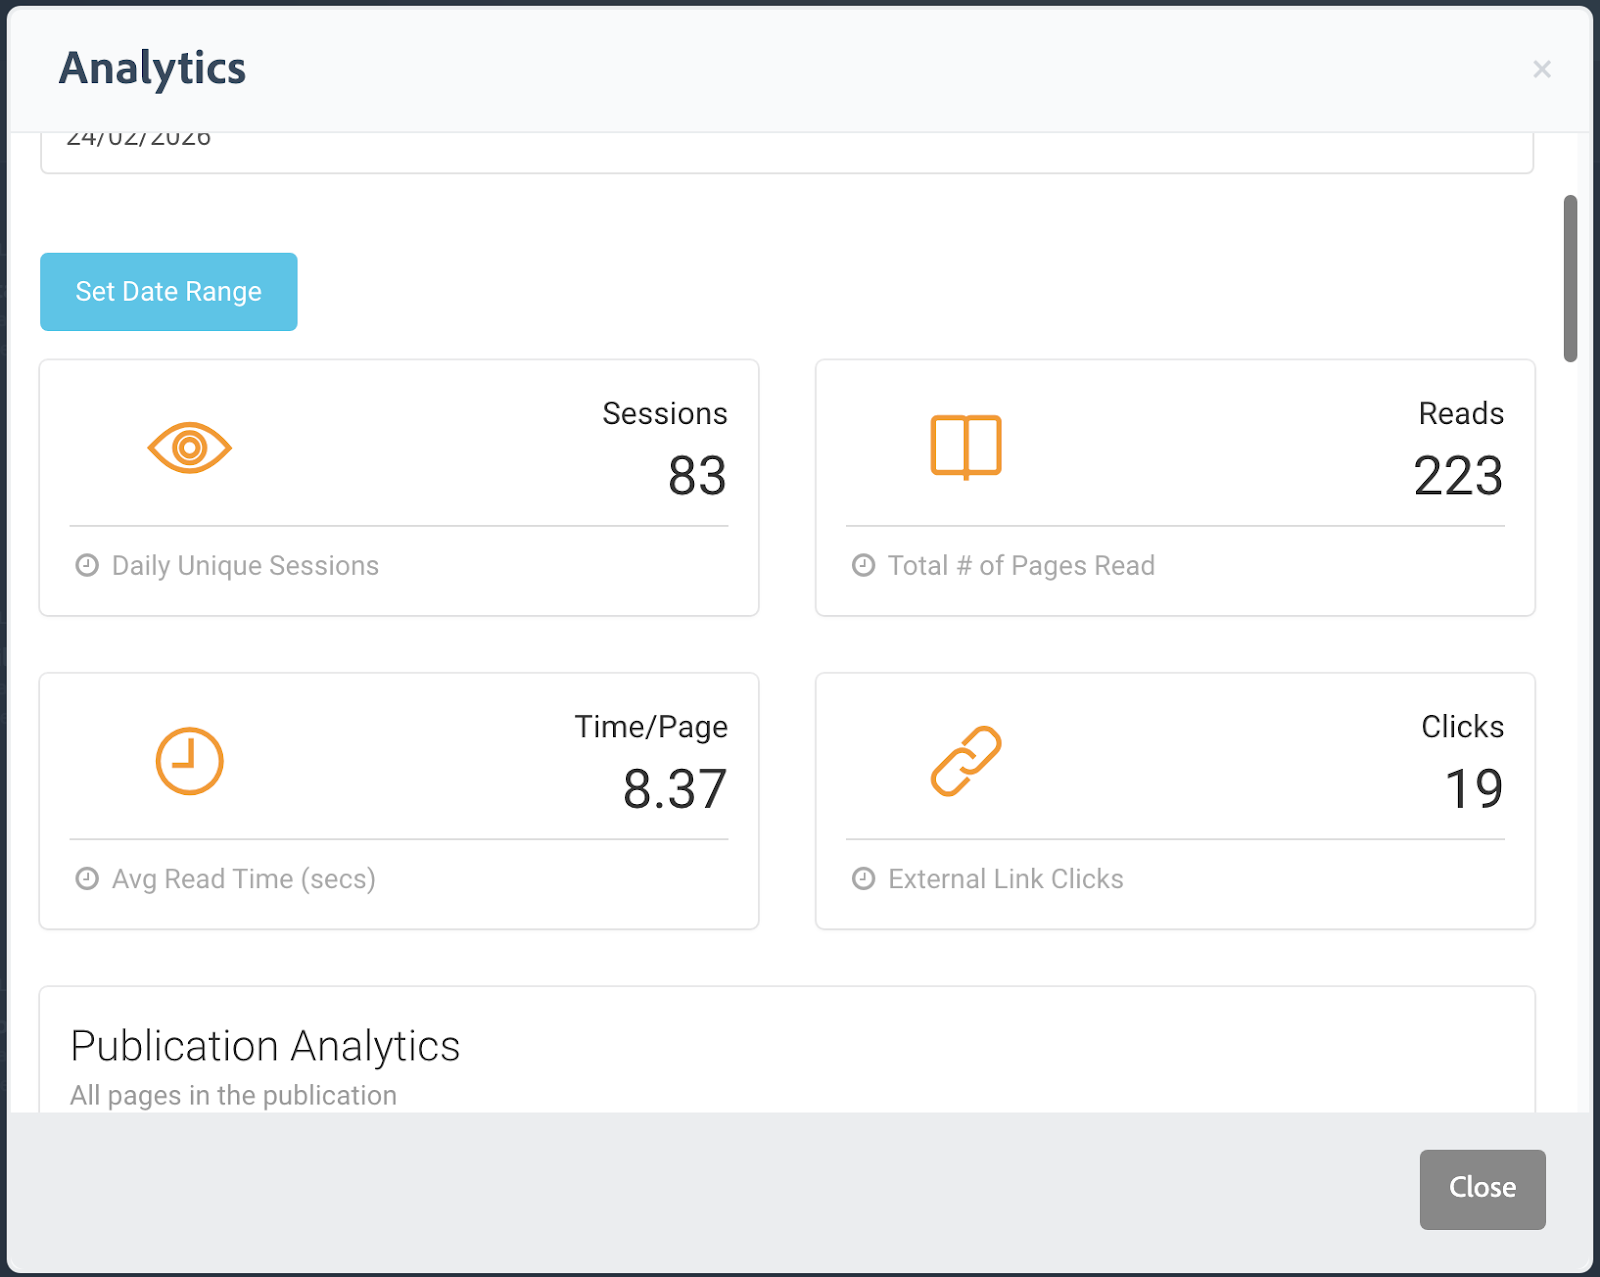This screenshot has width=1600, height=1277.
Task: Click the chain link Clicks icon
Action: [x=965, y=761]
